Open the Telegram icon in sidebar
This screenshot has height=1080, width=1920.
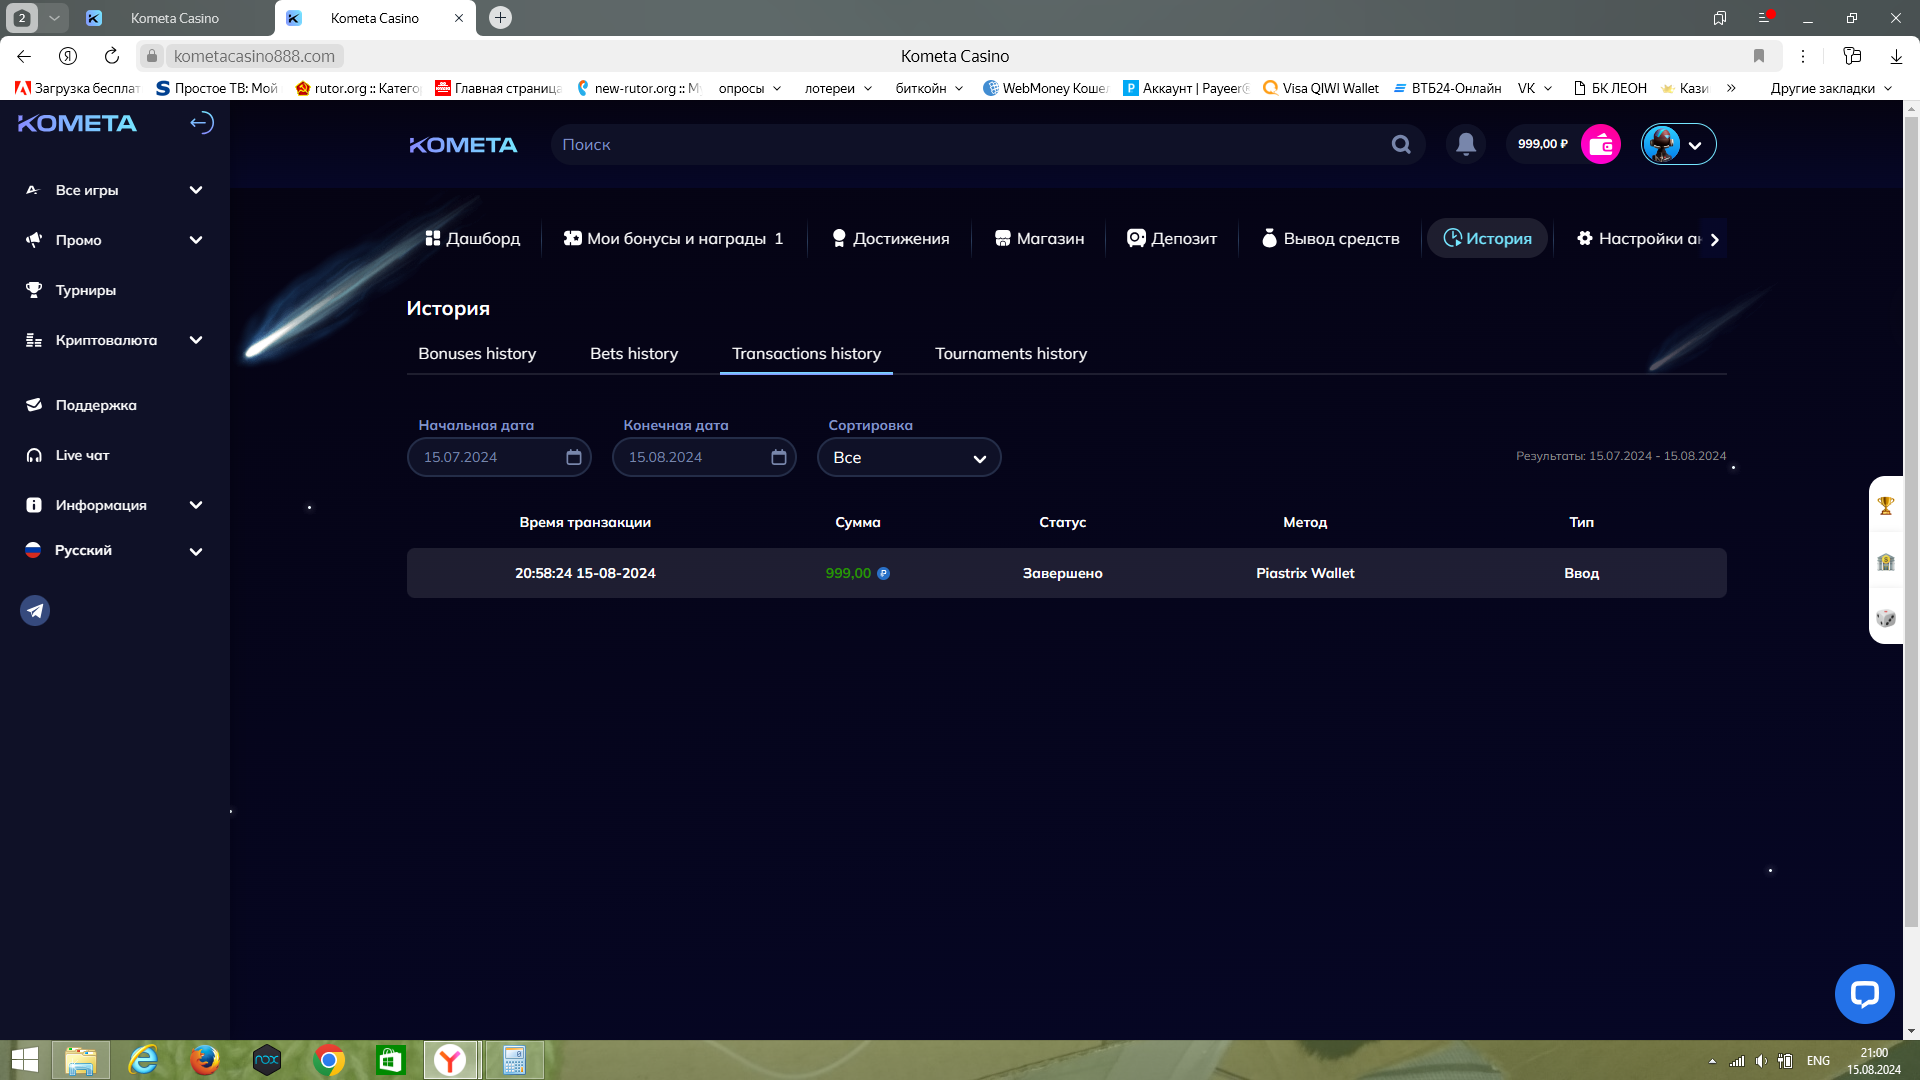35,610
